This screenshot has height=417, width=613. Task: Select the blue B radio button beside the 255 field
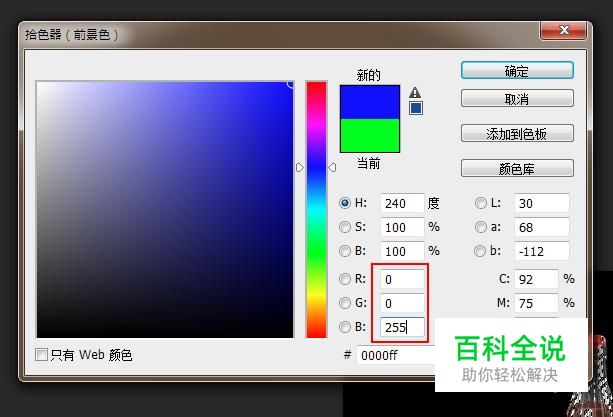(345, 327)
